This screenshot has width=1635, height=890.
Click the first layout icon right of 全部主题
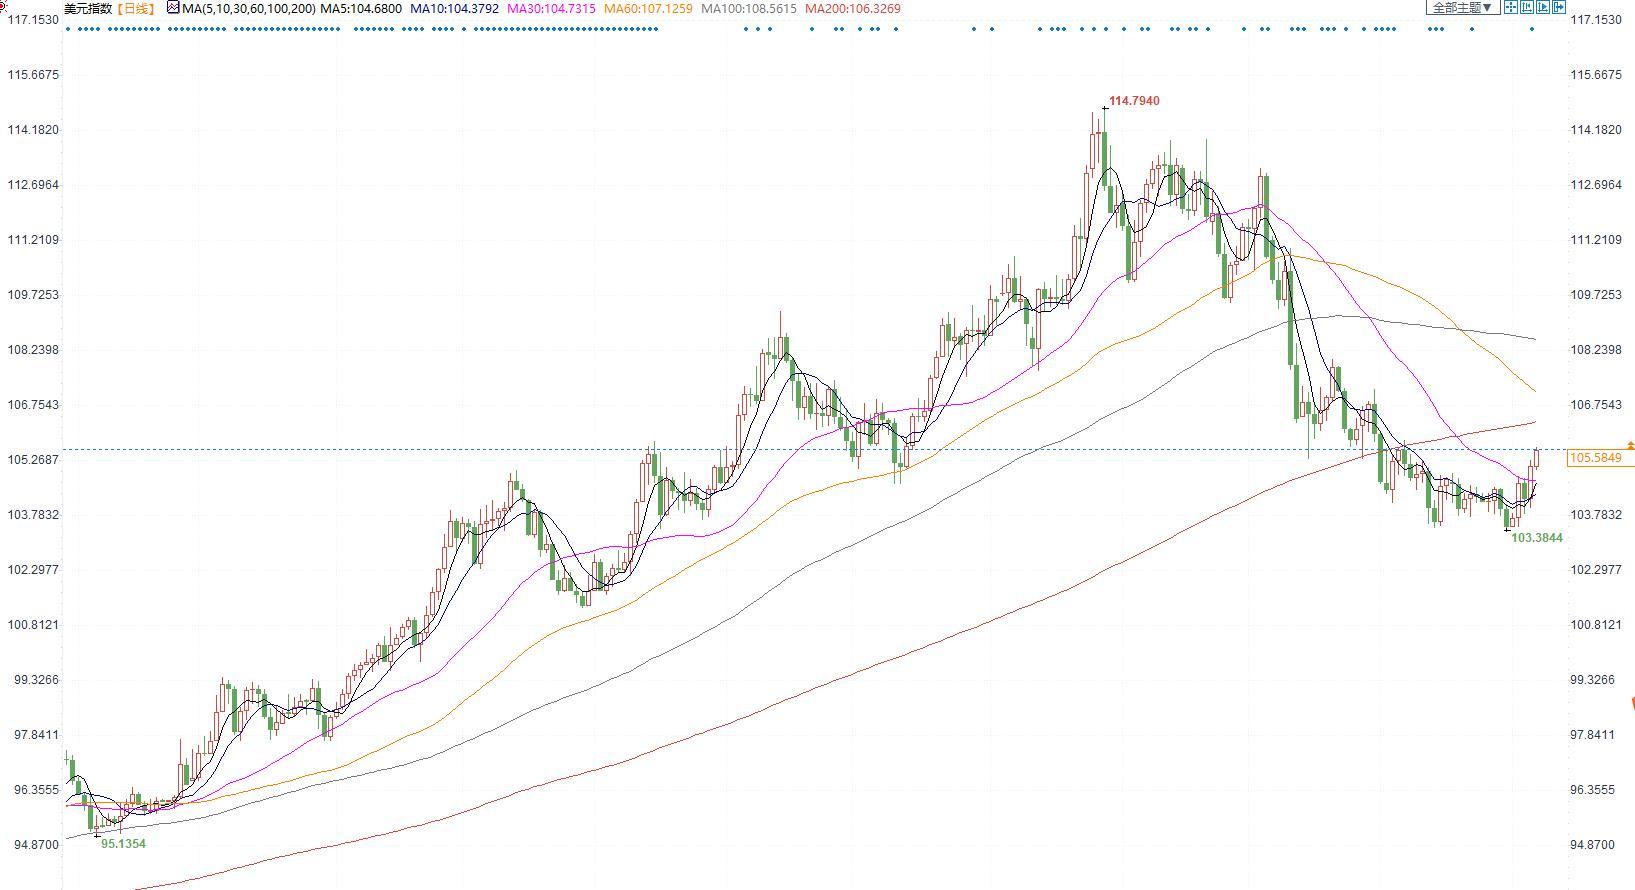(x=1511, y=7)
